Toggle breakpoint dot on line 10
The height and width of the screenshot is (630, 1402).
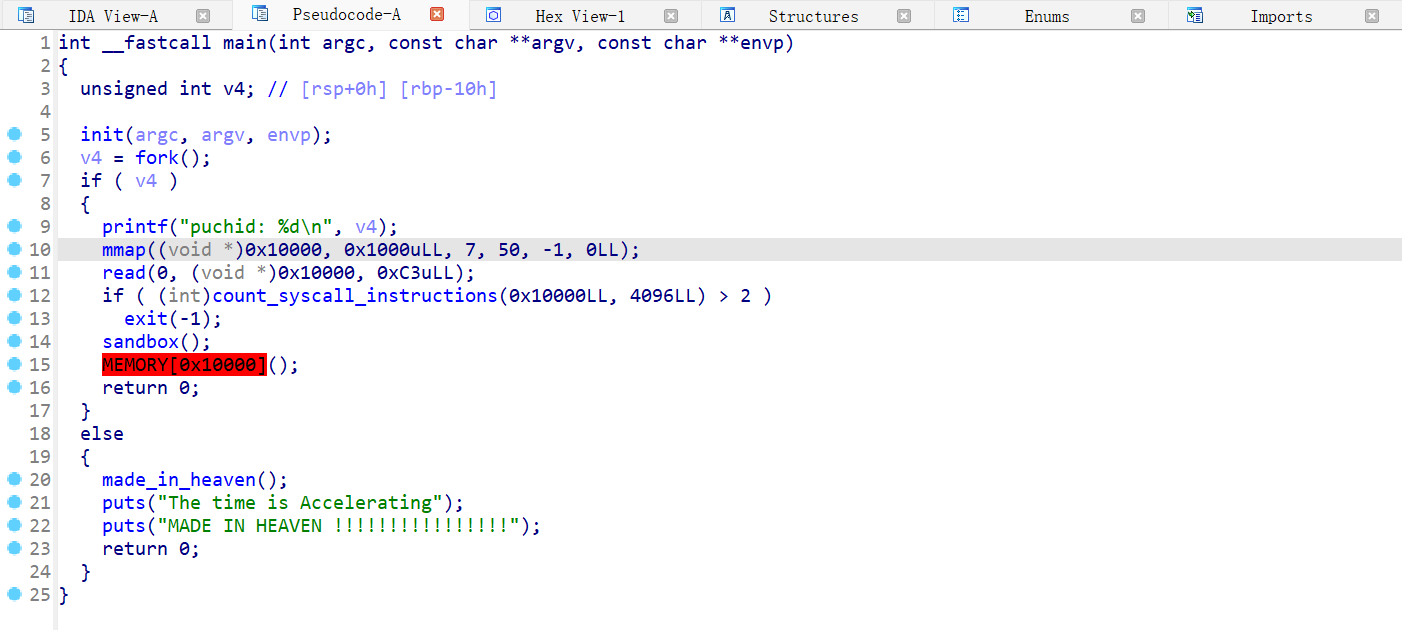click(14, 250)
